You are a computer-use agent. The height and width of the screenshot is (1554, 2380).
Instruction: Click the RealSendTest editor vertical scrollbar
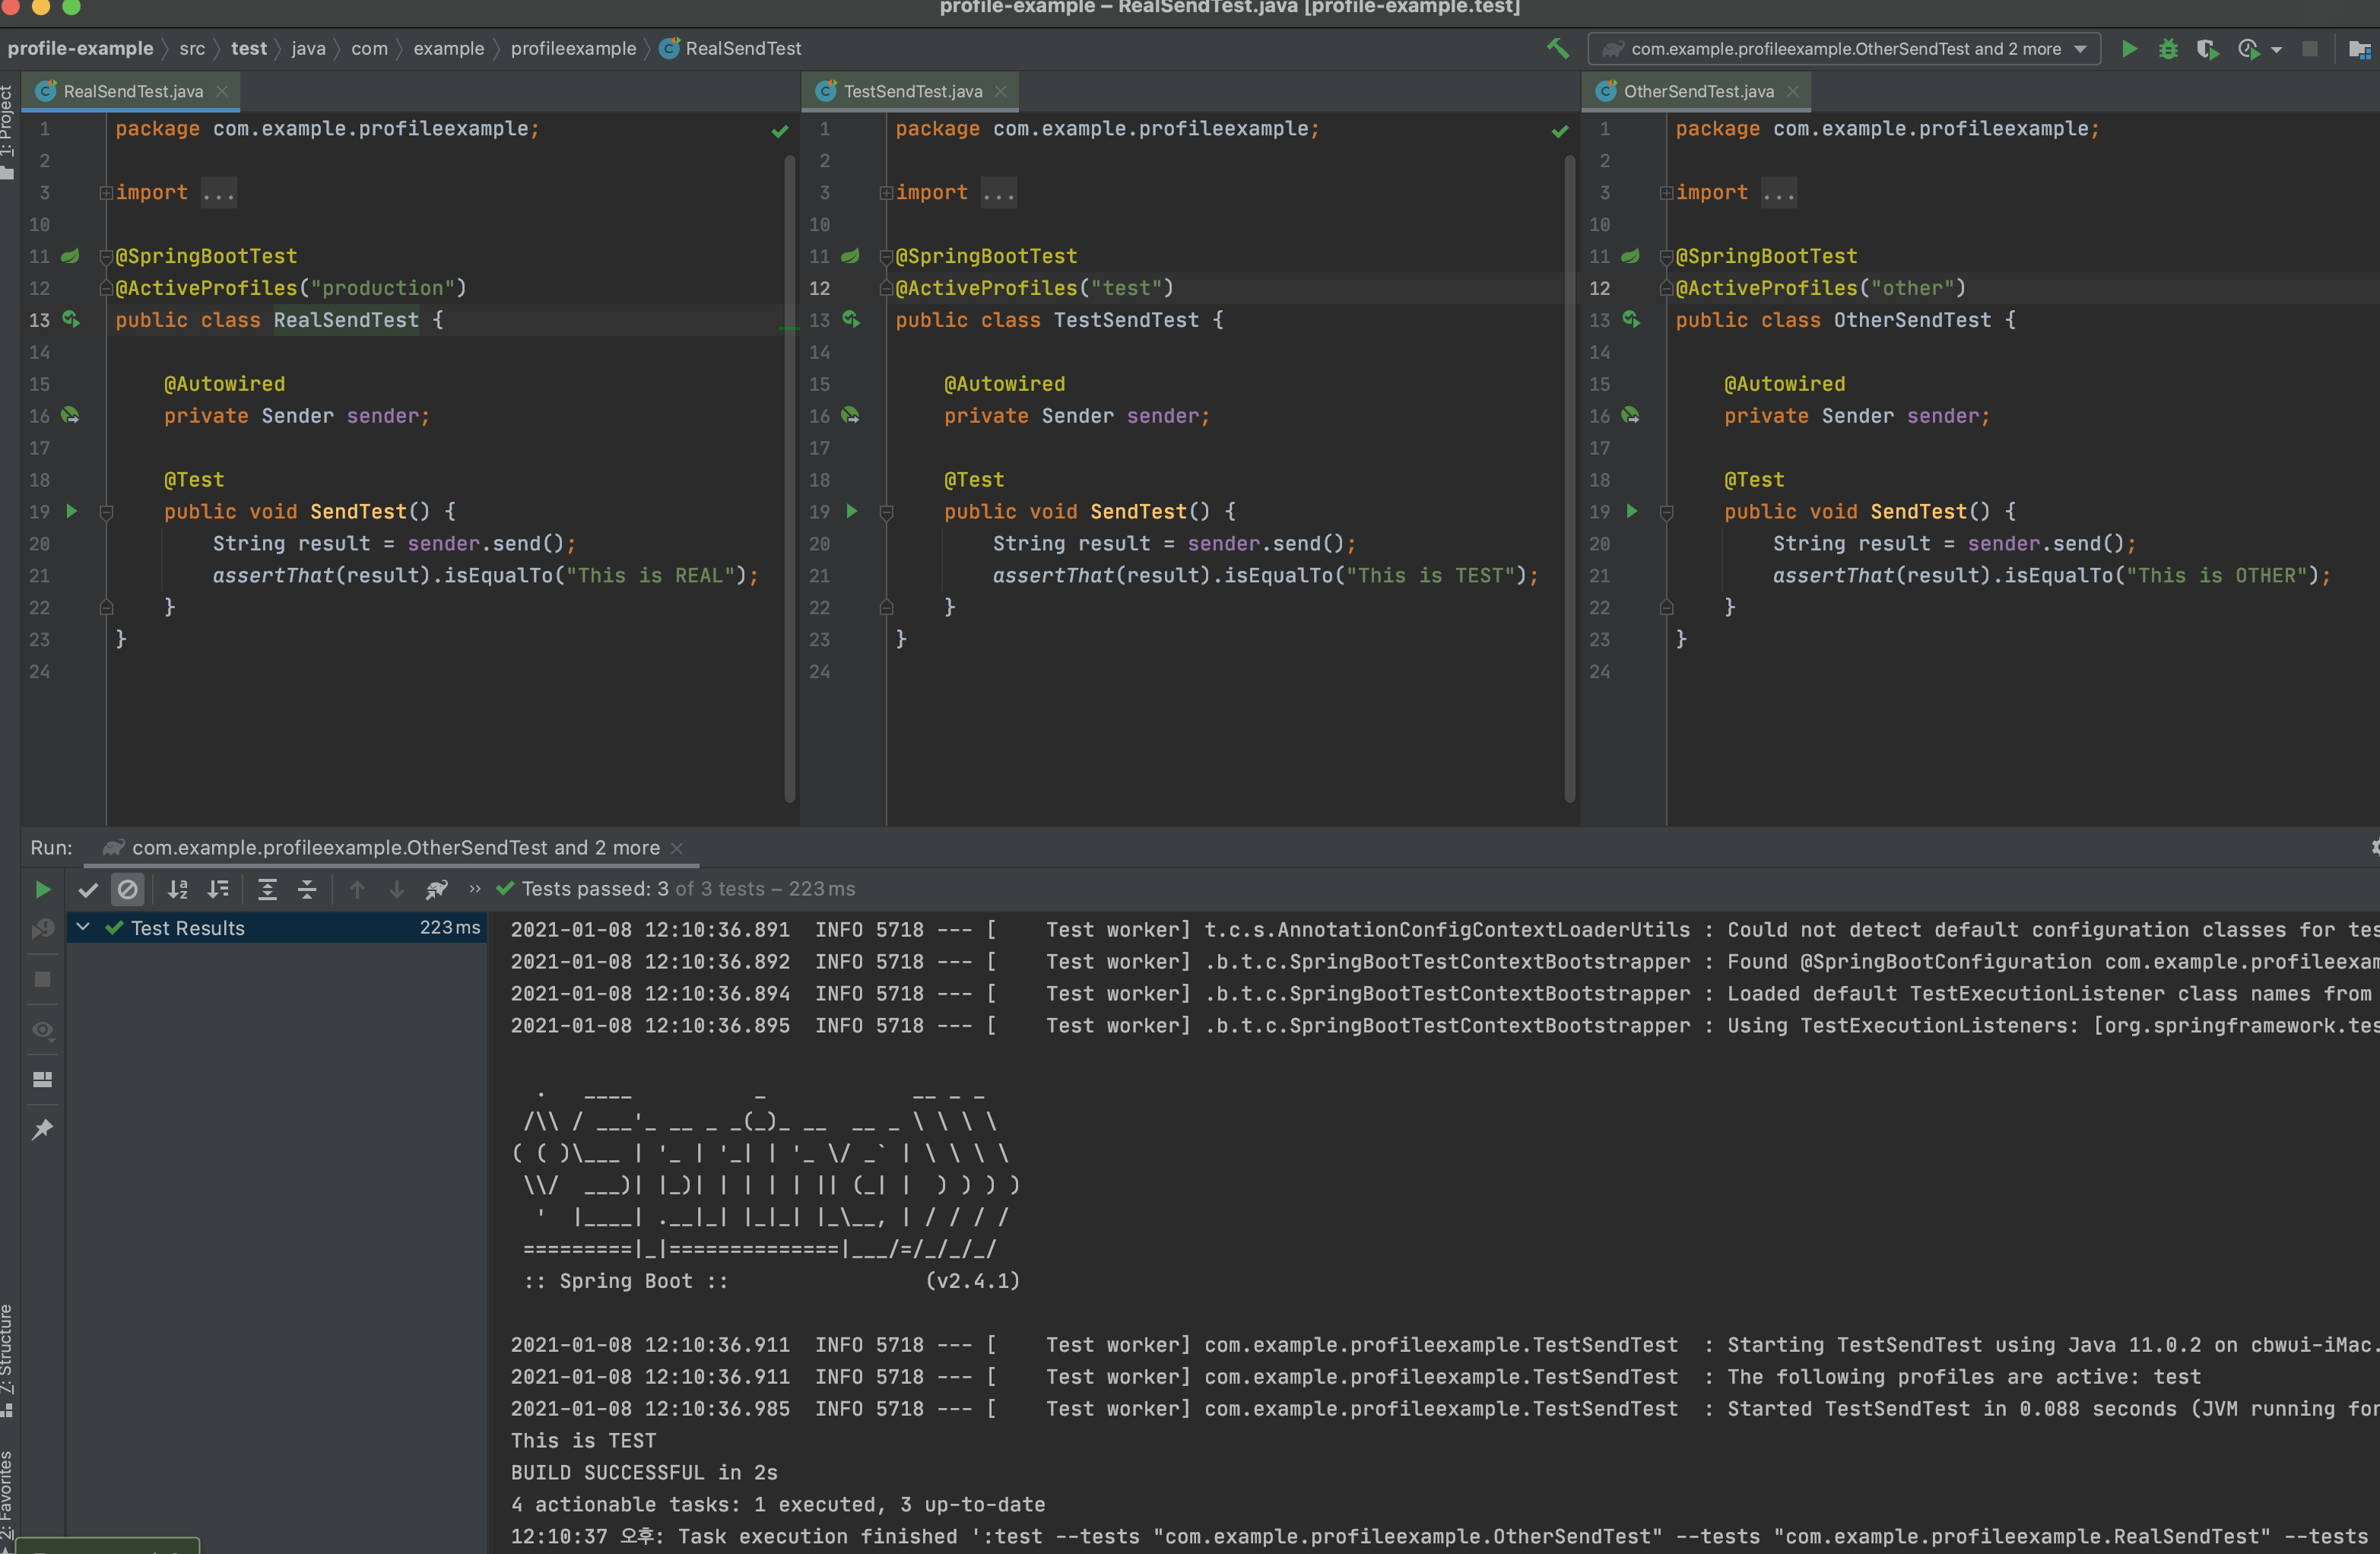(789, 480)
